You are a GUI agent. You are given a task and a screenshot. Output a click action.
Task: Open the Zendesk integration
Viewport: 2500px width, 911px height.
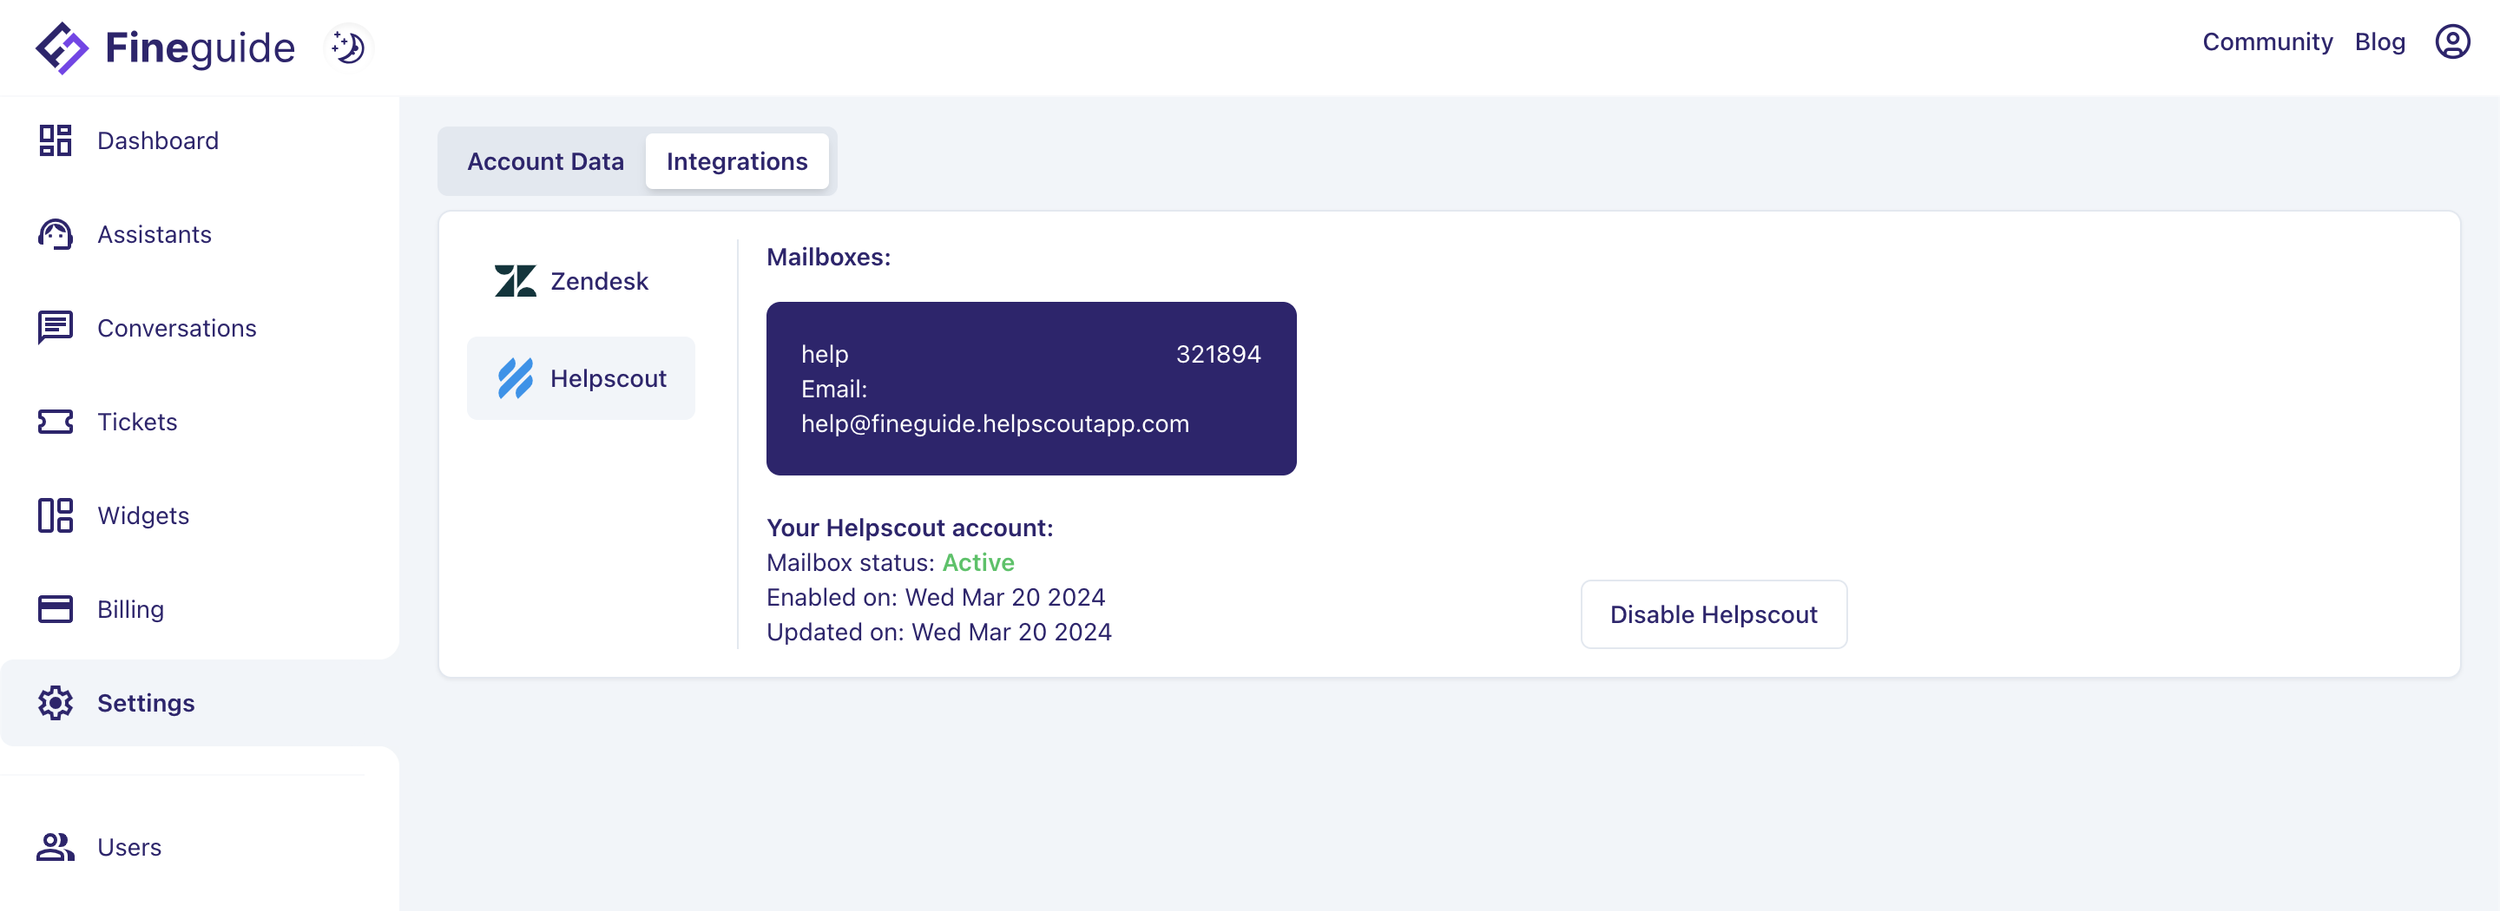(581, 281)
